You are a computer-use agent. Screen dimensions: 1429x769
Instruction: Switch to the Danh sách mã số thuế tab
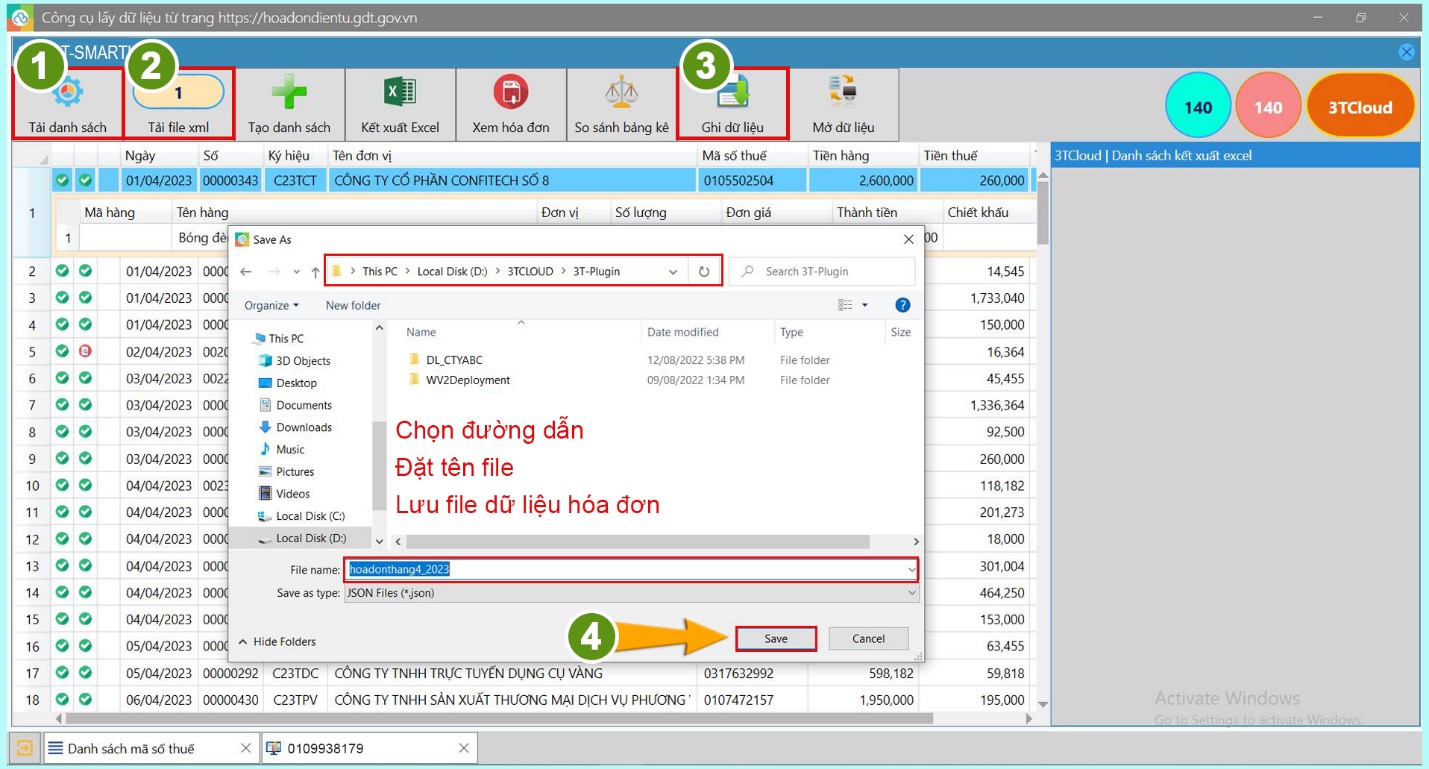click(131, 748)
